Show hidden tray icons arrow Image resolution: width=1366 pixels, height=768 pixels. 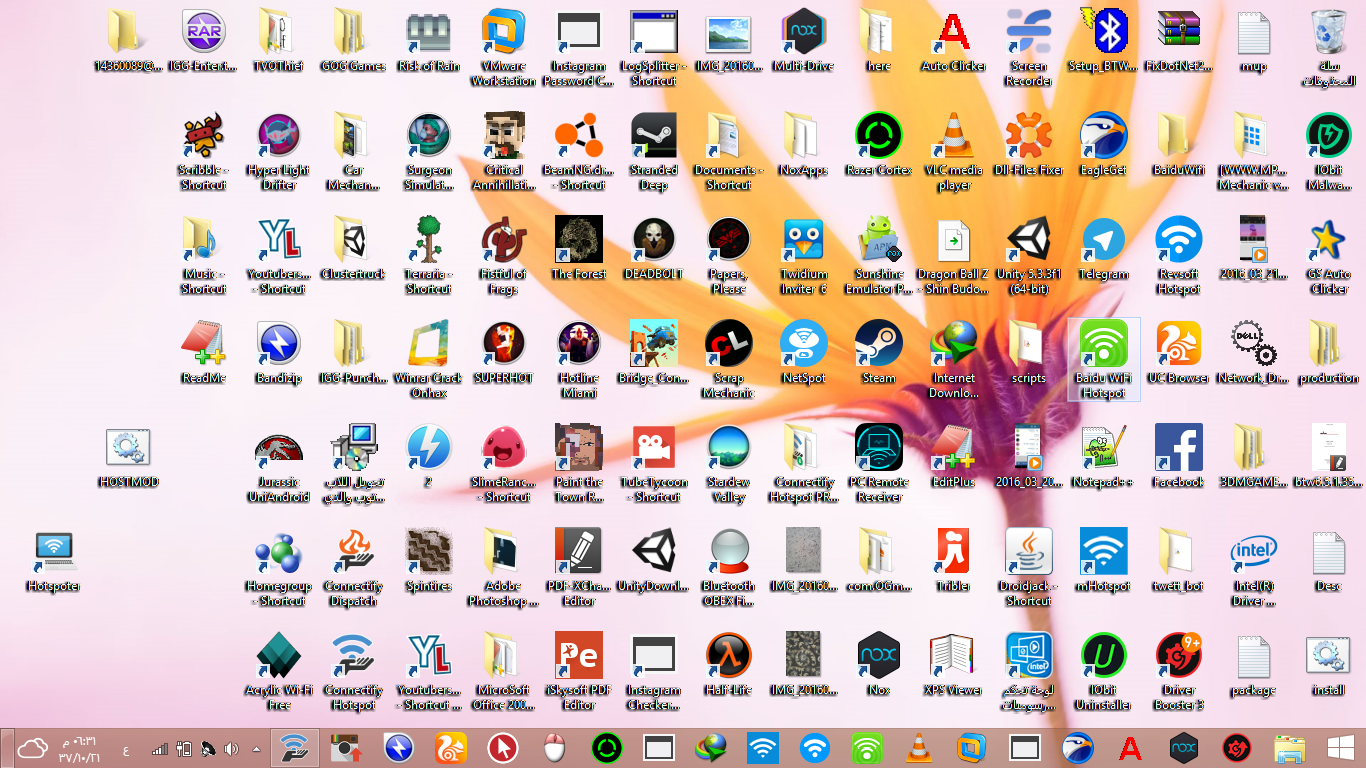click(257, 749)
